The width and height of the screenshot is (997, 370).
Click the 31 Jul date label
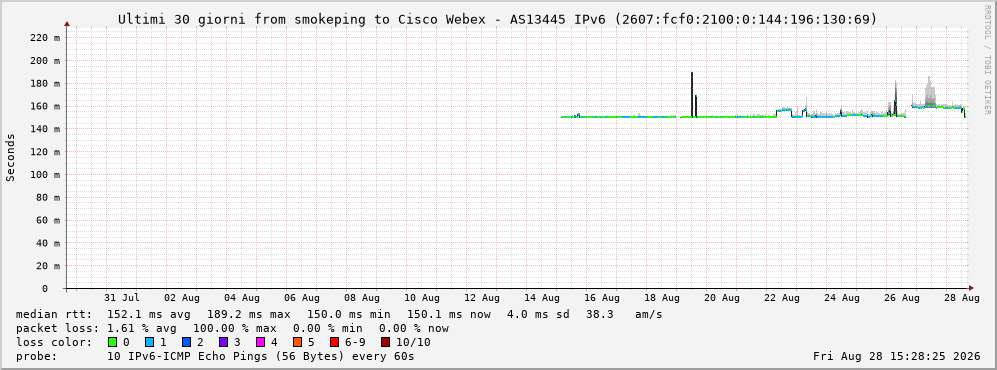pos(122,298)
